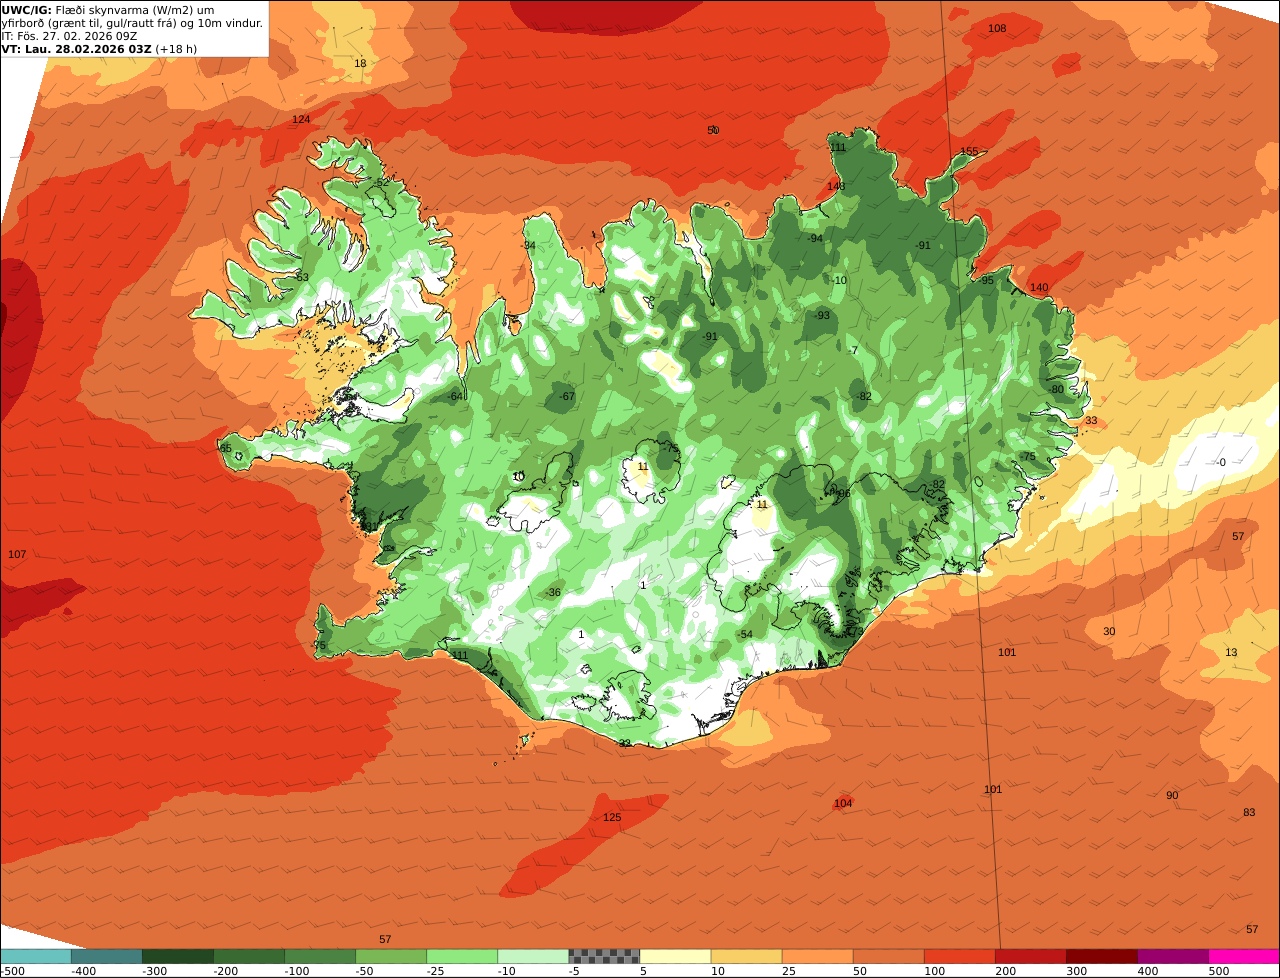Viewport: 1280px width, 978px height.
Task: Click the '-300' legend scale label
Action: (x=155, y=971)
